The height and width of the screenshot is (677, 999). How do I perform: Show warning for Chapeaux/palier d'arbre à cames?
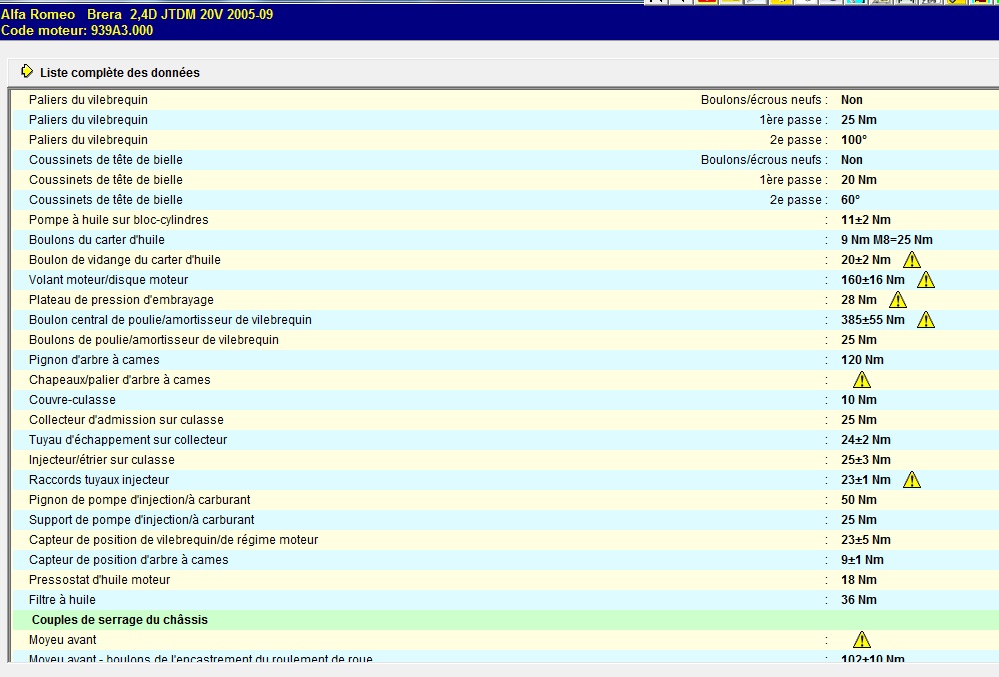861,380
